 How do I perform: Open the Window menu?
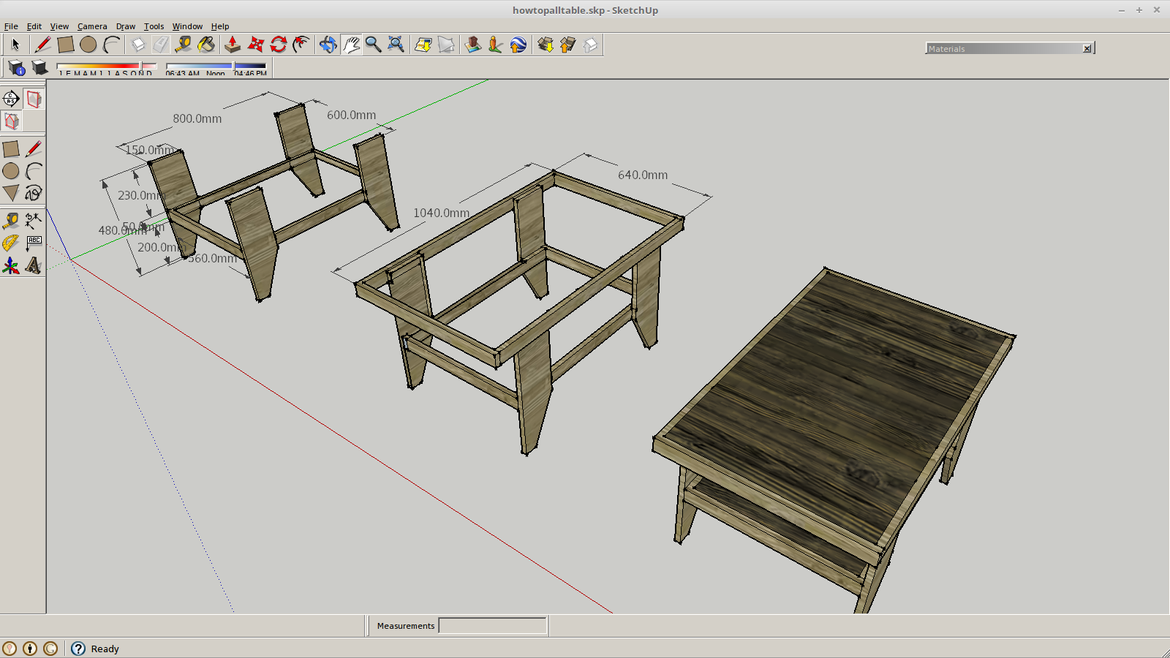tap(187, 26)
